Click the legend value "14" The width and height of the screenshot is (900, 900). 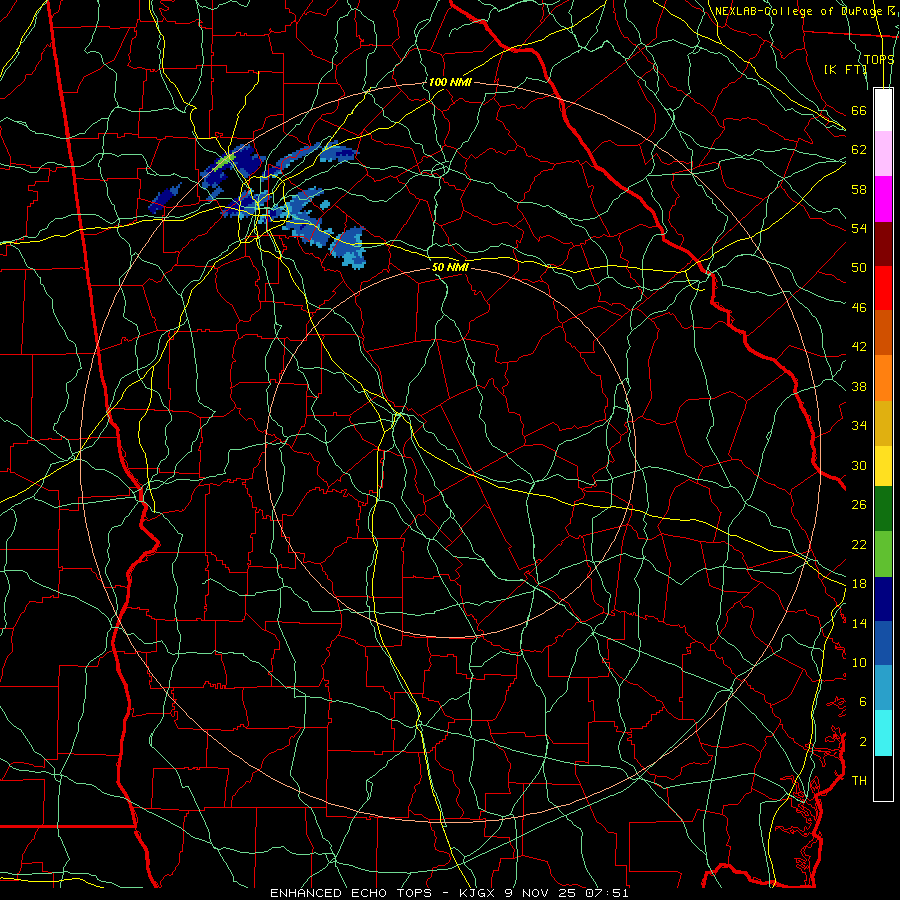[859, 623]
